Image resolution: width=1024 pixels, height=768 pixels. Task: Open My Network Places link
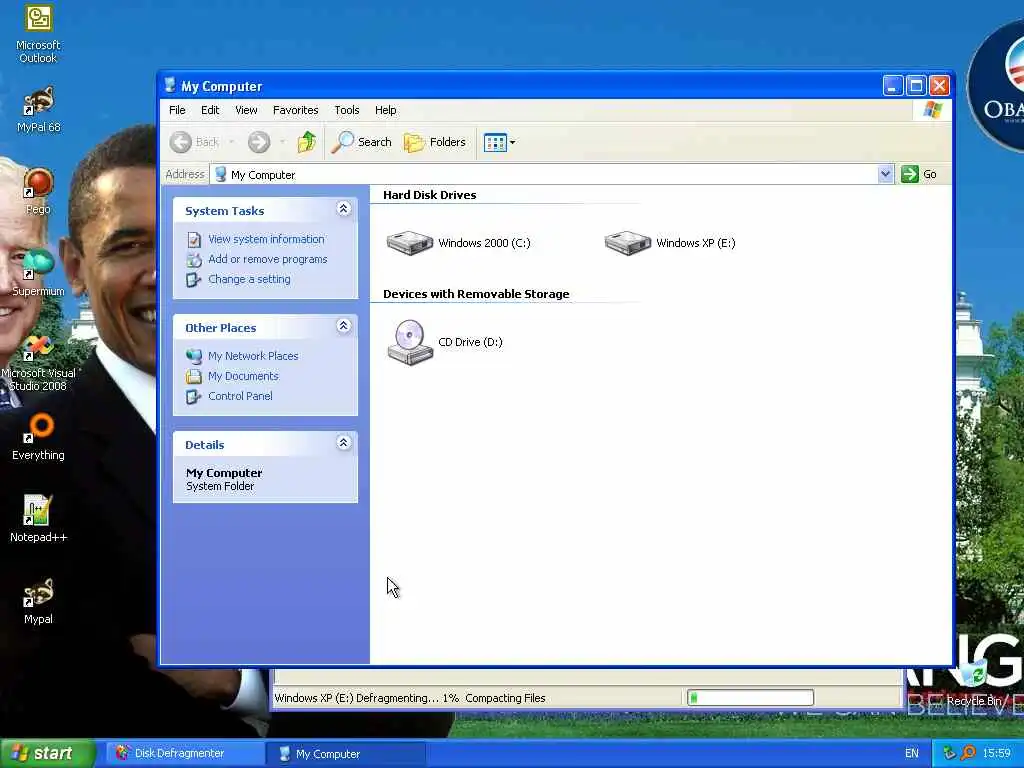tap(253, 356)
